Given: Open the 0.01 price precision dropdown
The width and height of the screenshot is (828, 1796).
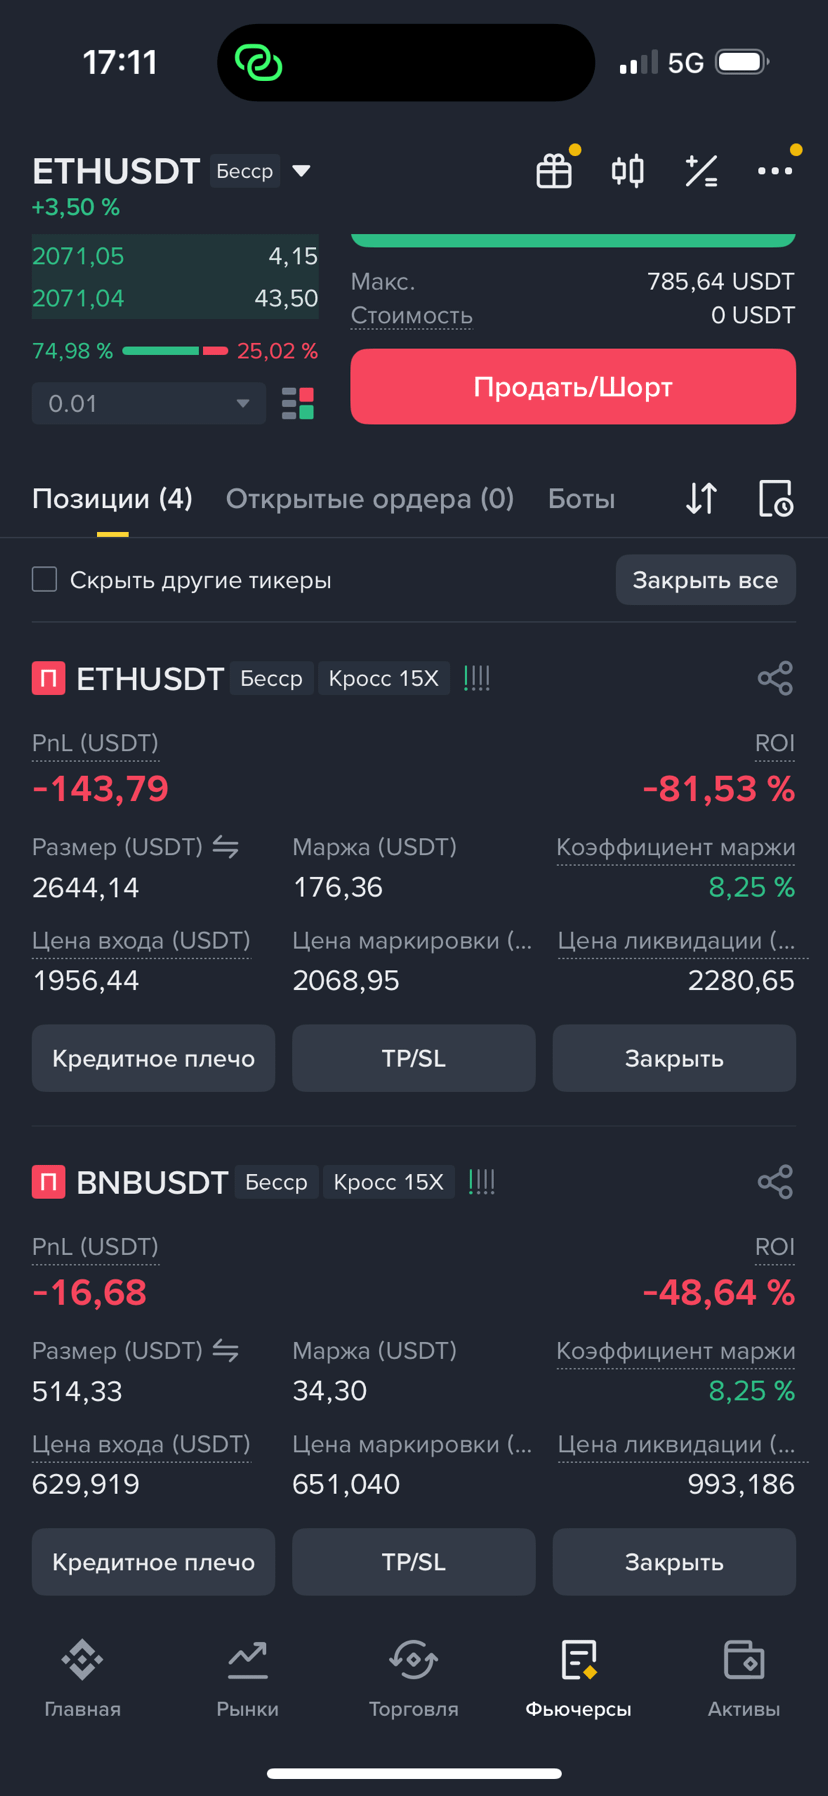Looking at the screenshot, I should [x=148, y=404].
